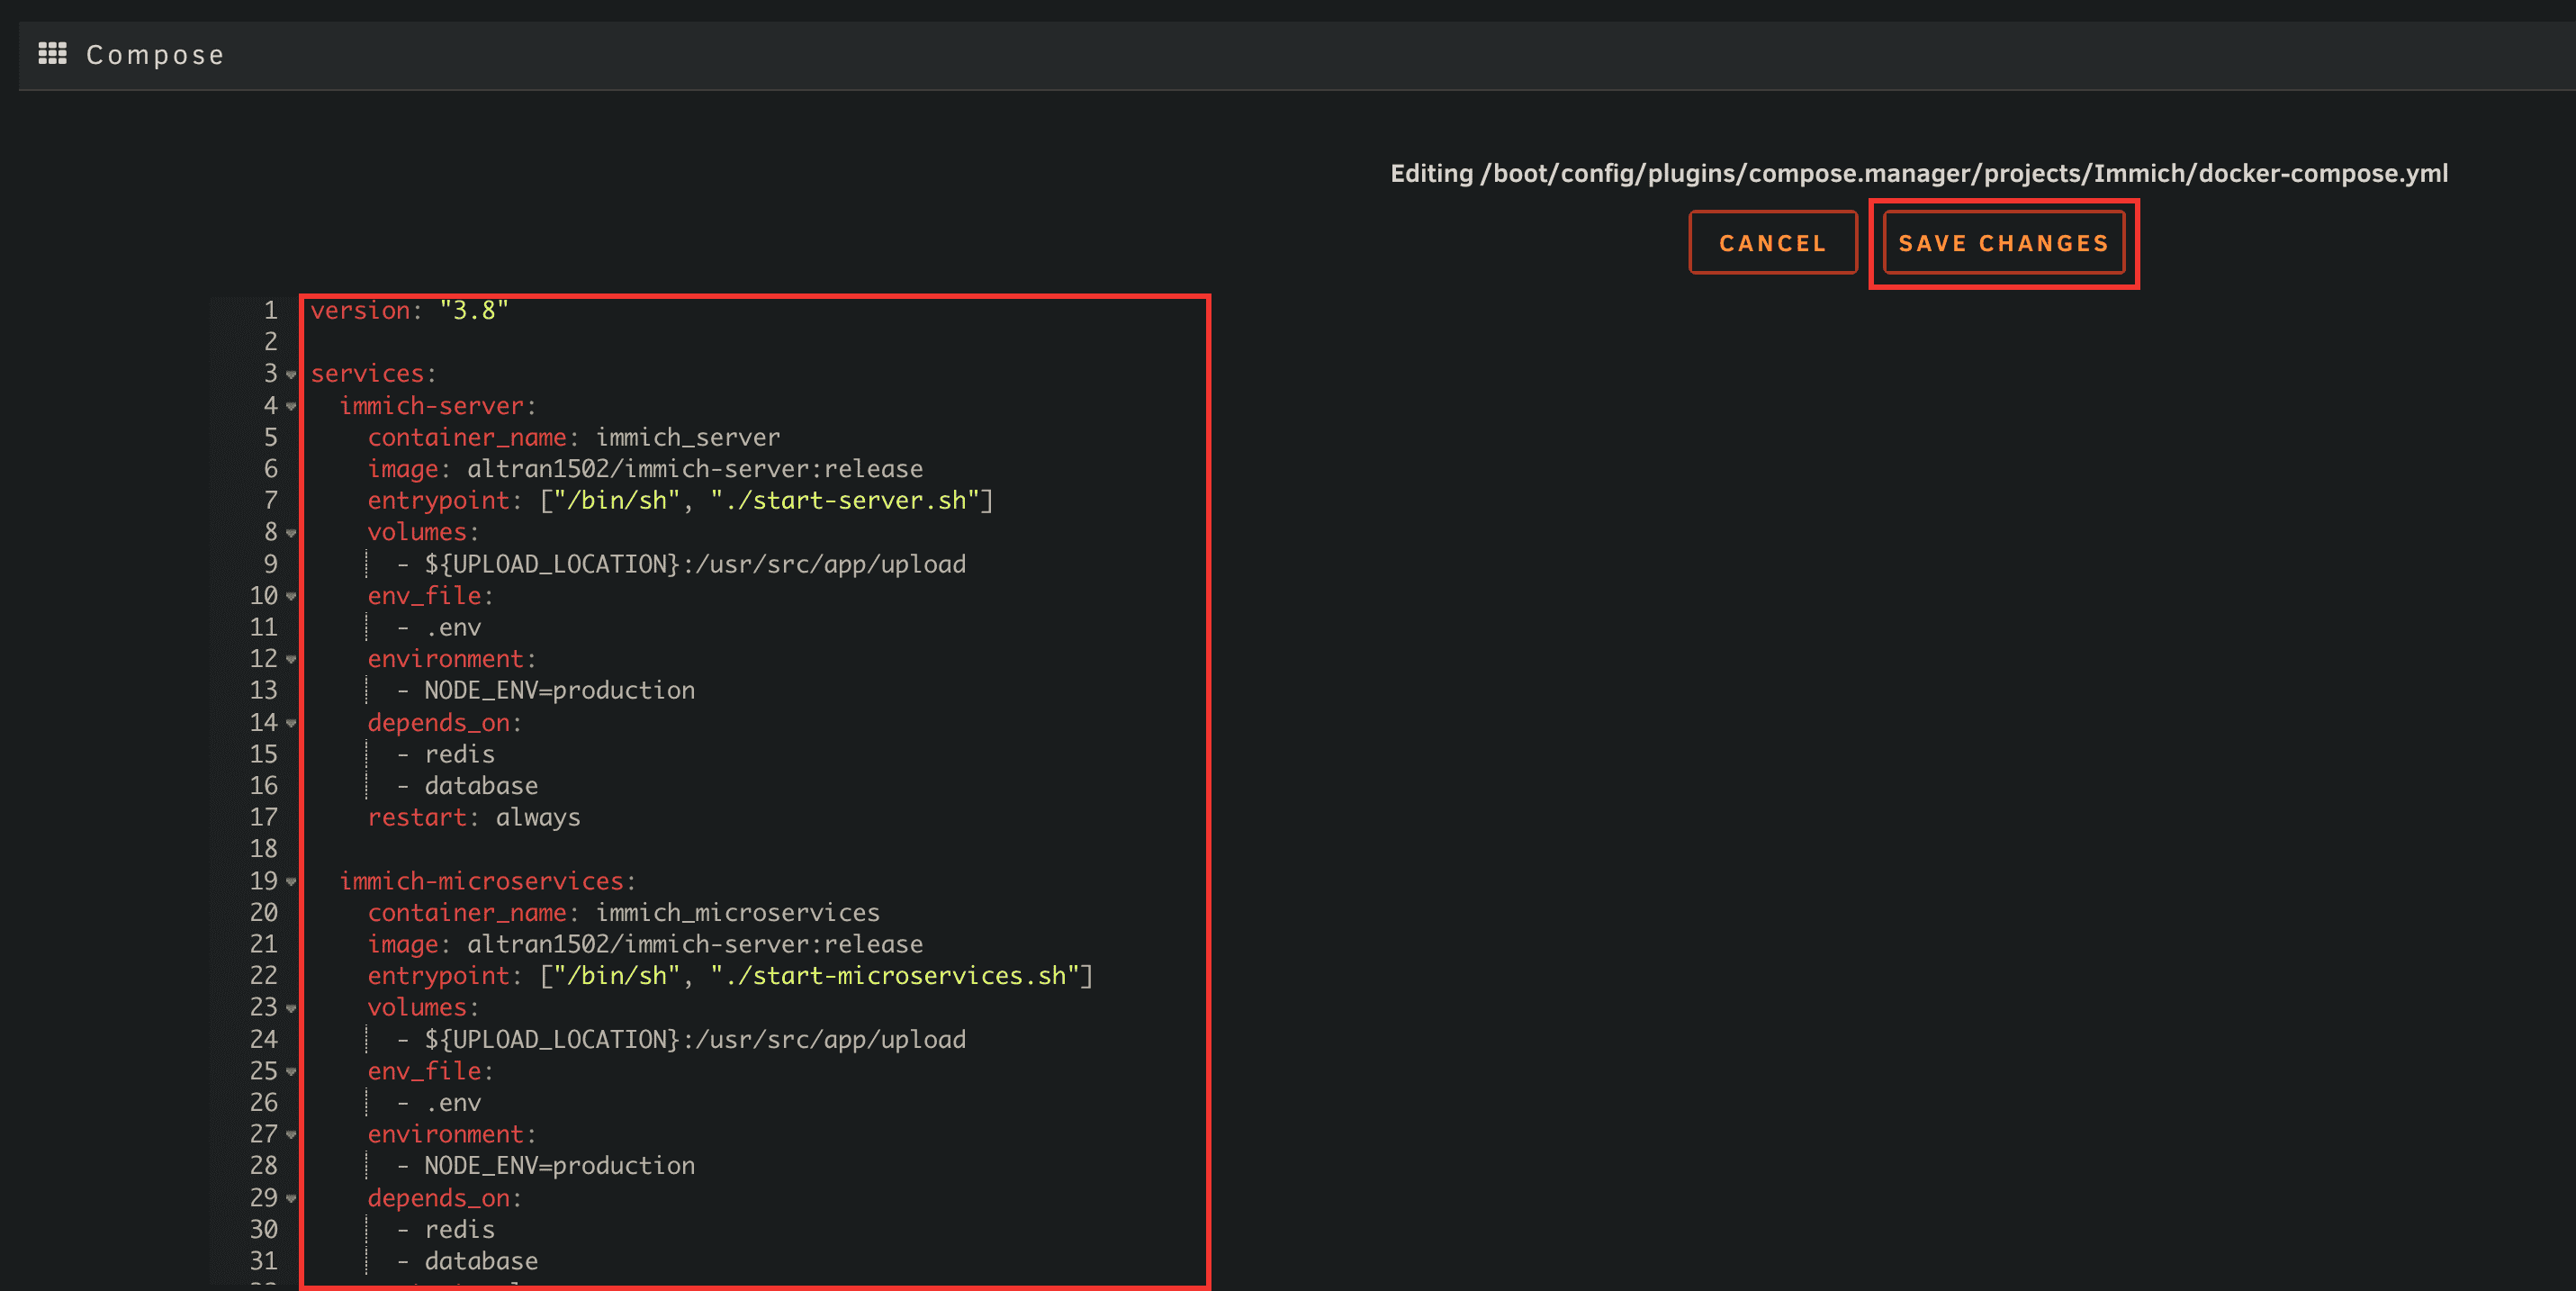Fold the volumes section at line 8
Image resolution: width=2576 pixels, height=1291 pixels.
[291, 533]
